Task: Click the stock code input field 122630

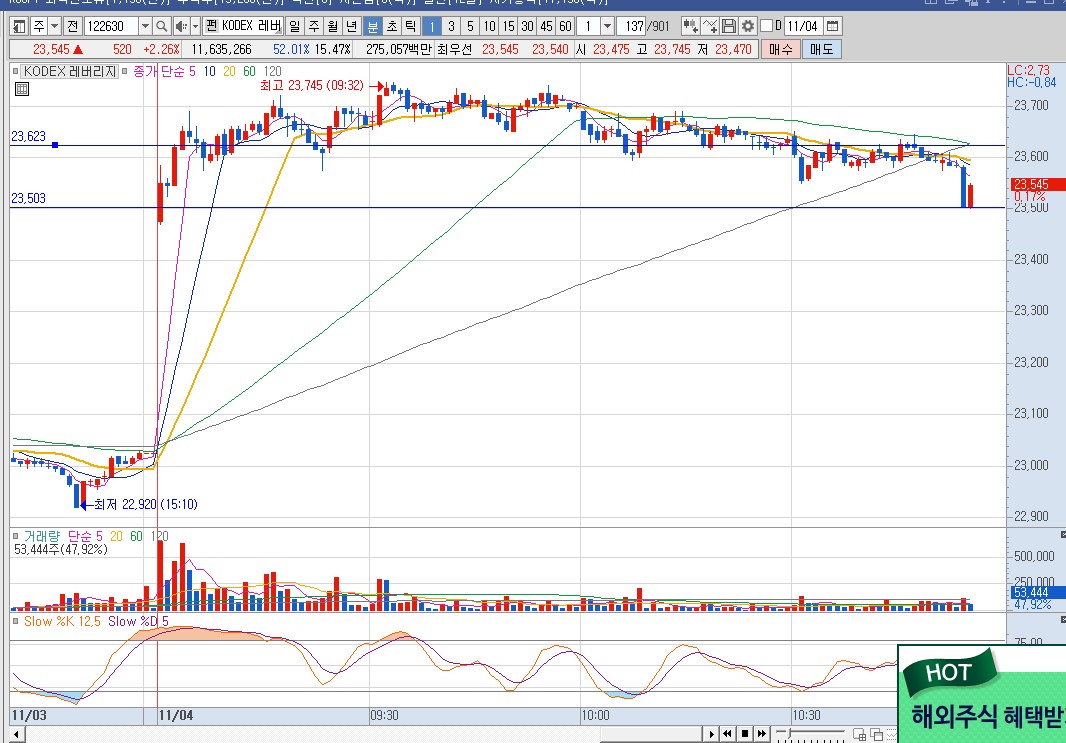Action: 111,27
